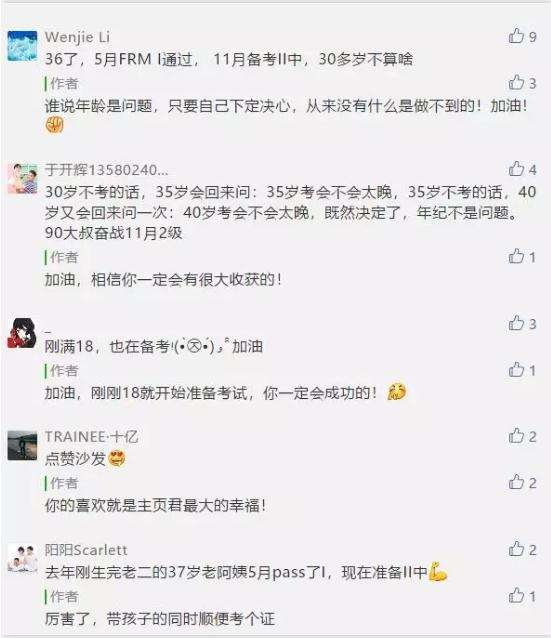Image resolution: width=551 pixels, height=638 pixels.
Task: Open the red-black anime avatar of 刚满18 commenter
Action: pos(22,333)
